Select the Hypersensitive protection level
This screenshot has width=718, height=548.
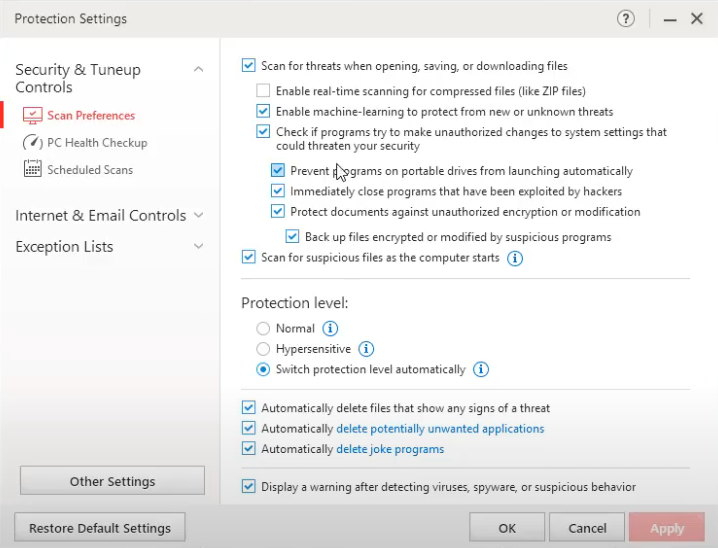263,349
